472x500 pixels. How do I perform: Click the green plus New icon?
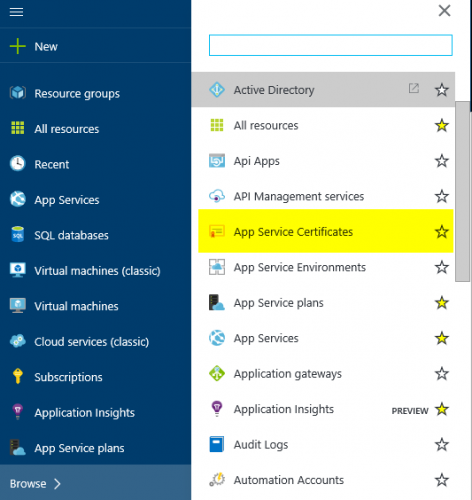point(18,46)
